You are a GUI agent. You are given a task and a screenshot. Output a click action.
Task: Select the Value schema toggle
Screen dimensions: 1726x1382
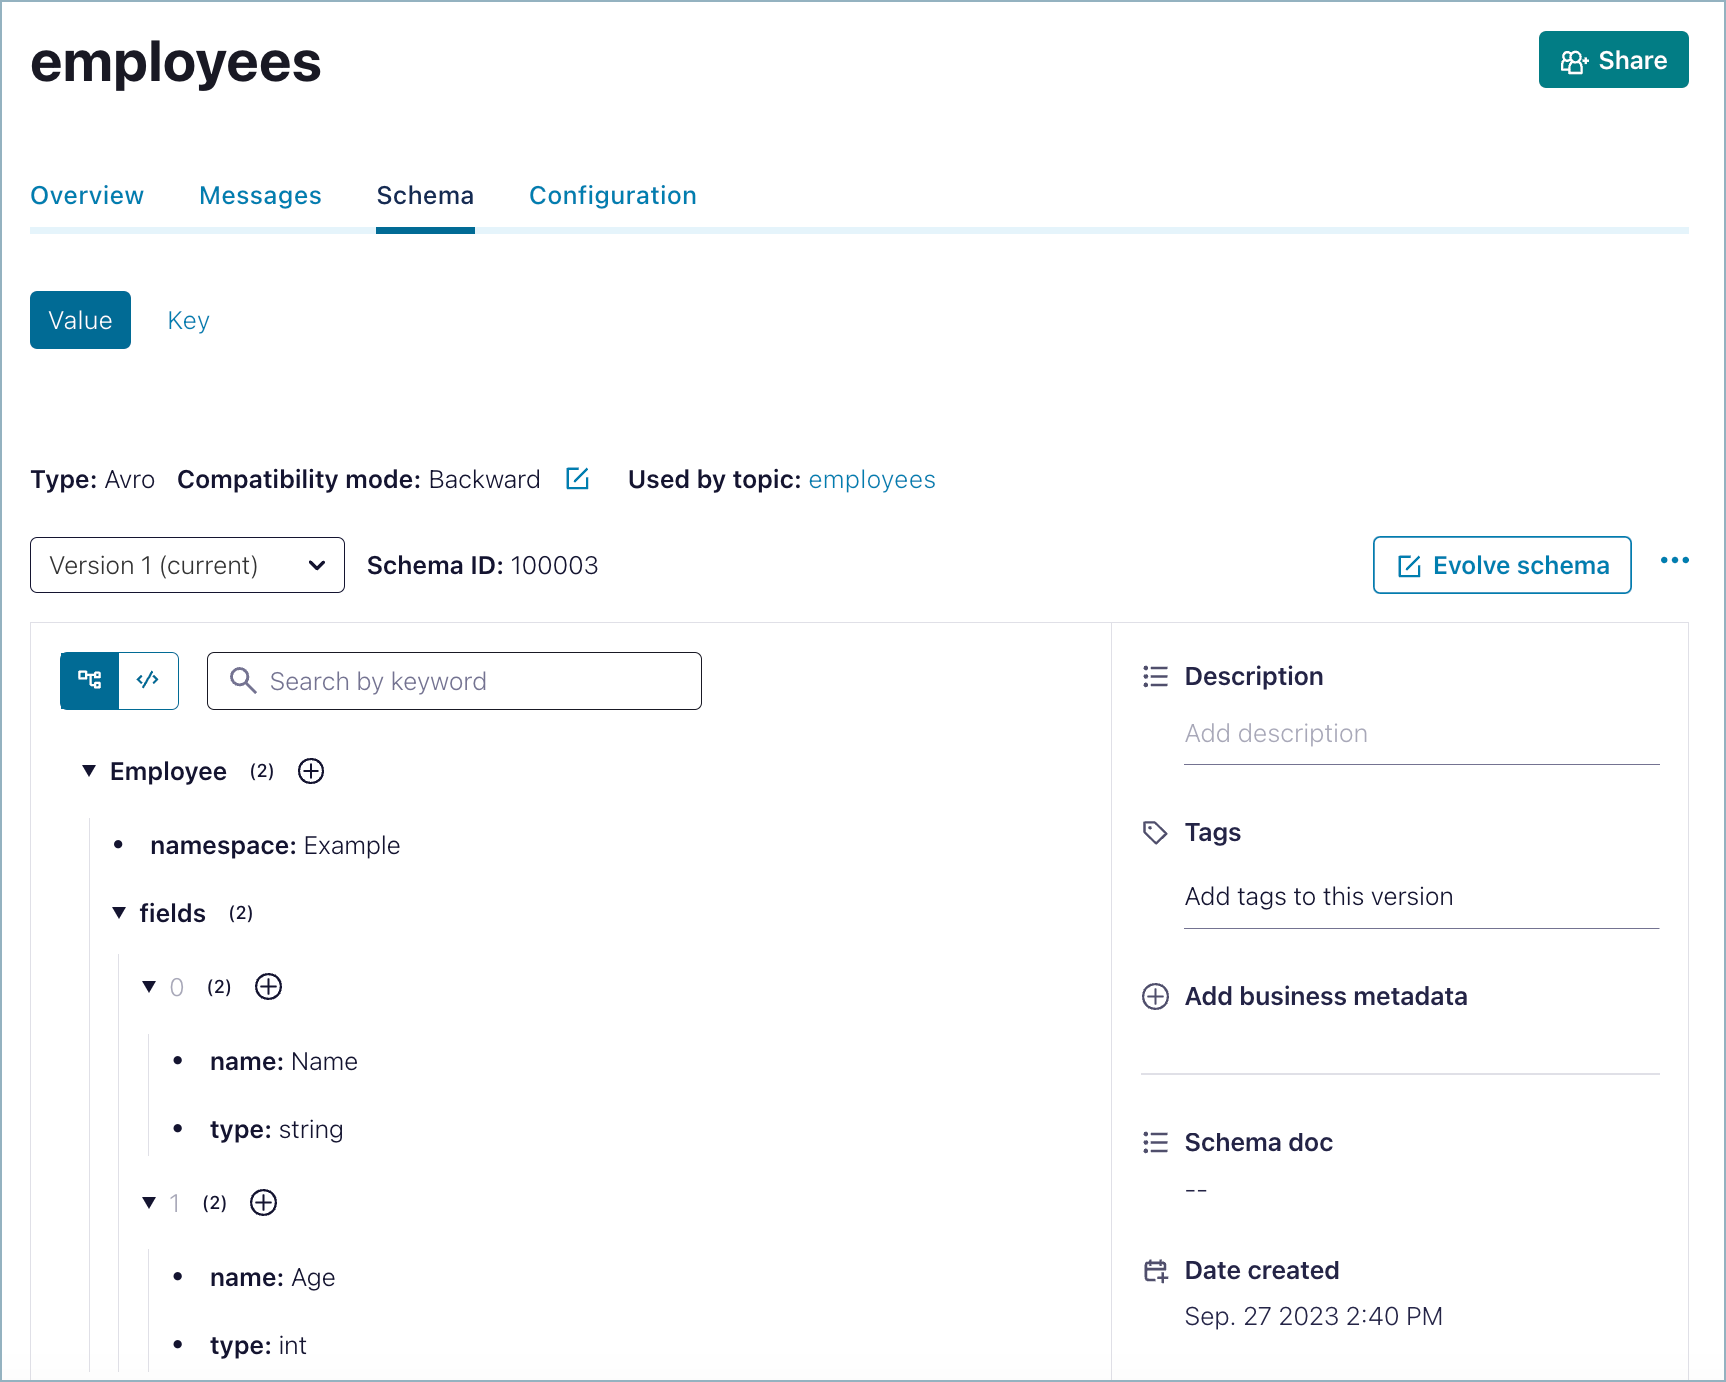(80, 320)
